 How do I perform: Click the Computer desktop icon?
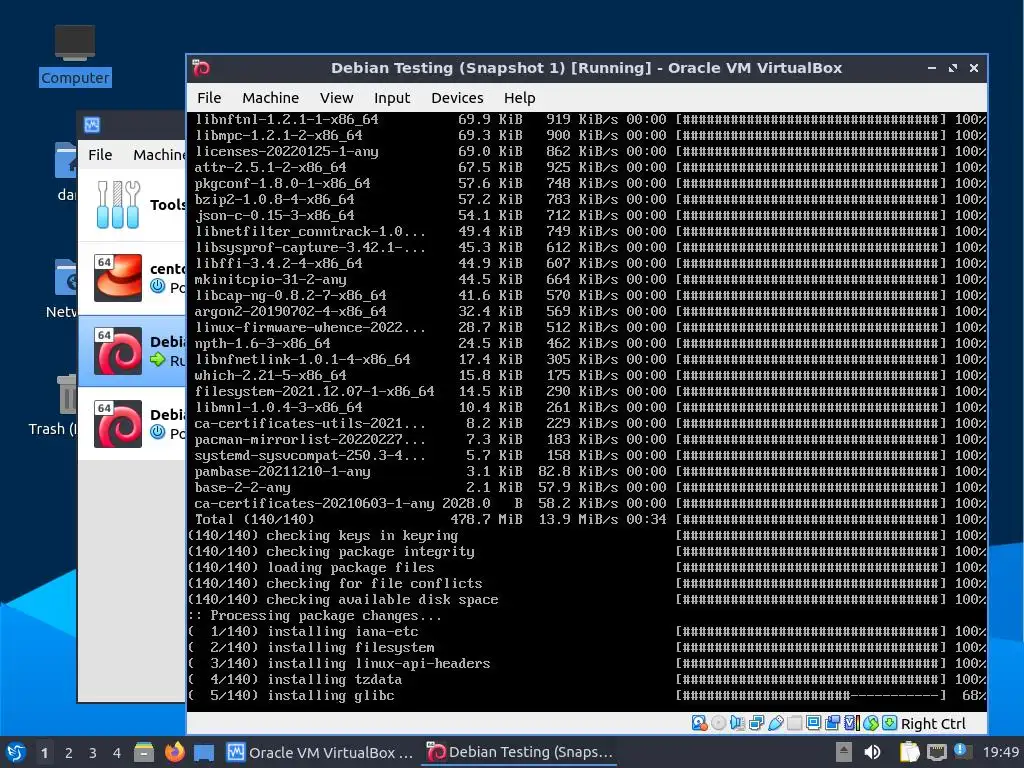tap(75, 55)
